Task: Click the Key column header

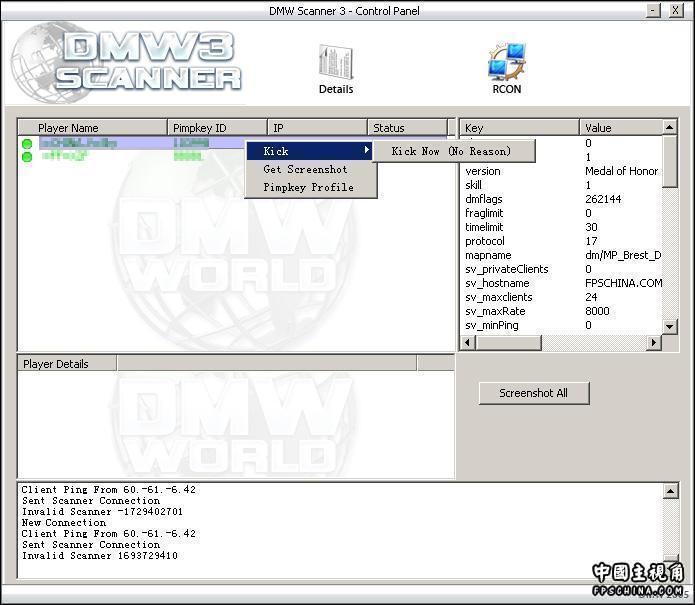Action: click(519, 128)
